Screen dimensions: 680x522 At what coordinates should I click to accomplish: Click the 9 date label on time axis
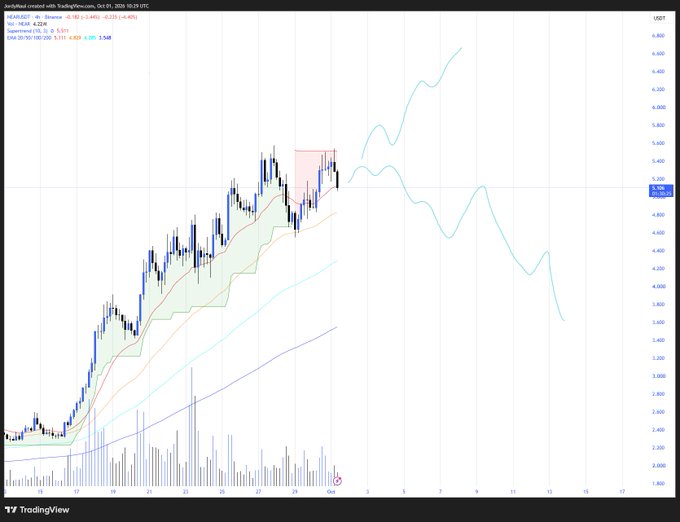click(x=477, y=492)
